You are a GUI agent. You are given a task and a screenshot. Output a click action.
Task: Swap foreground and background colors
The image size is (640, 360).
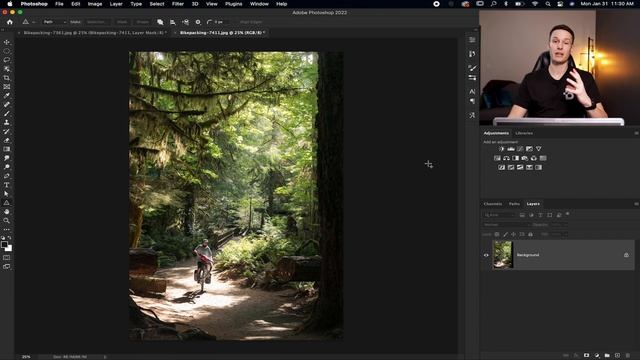tap(10, 238)
